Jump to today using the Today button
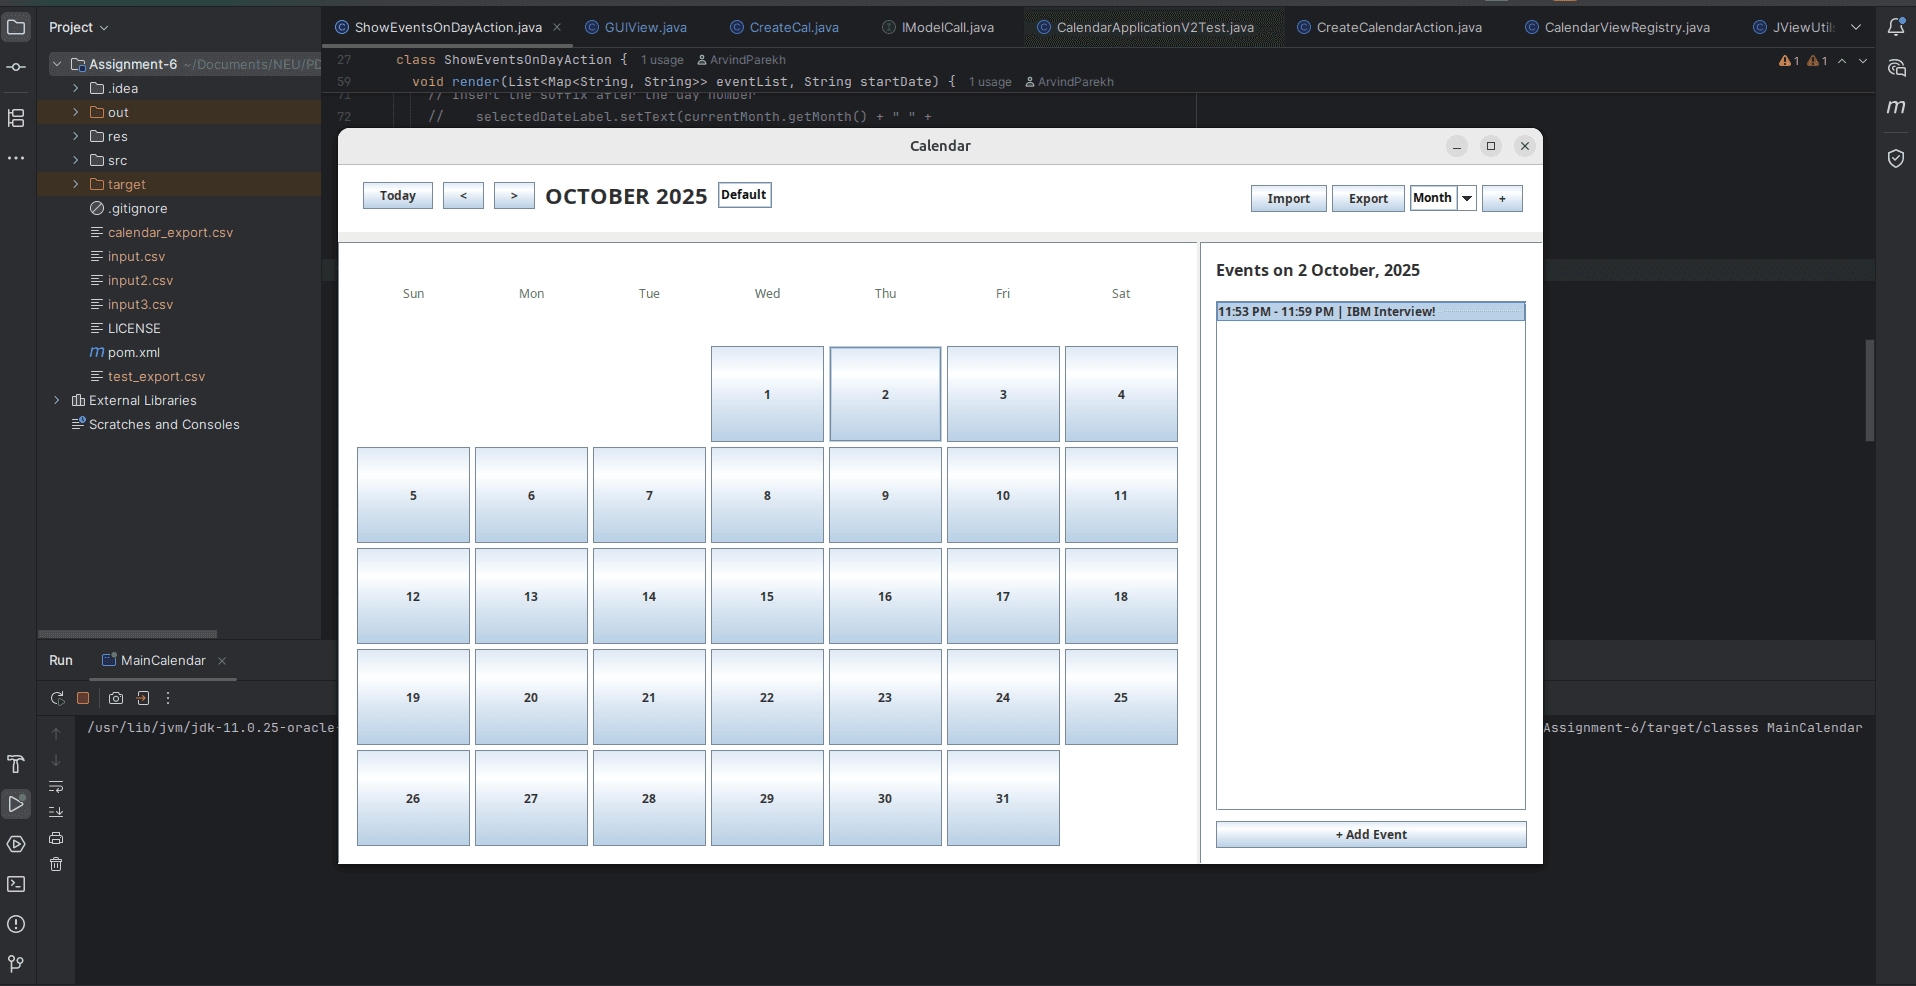This screenshot has height=986, width=1916. [396, 195]
